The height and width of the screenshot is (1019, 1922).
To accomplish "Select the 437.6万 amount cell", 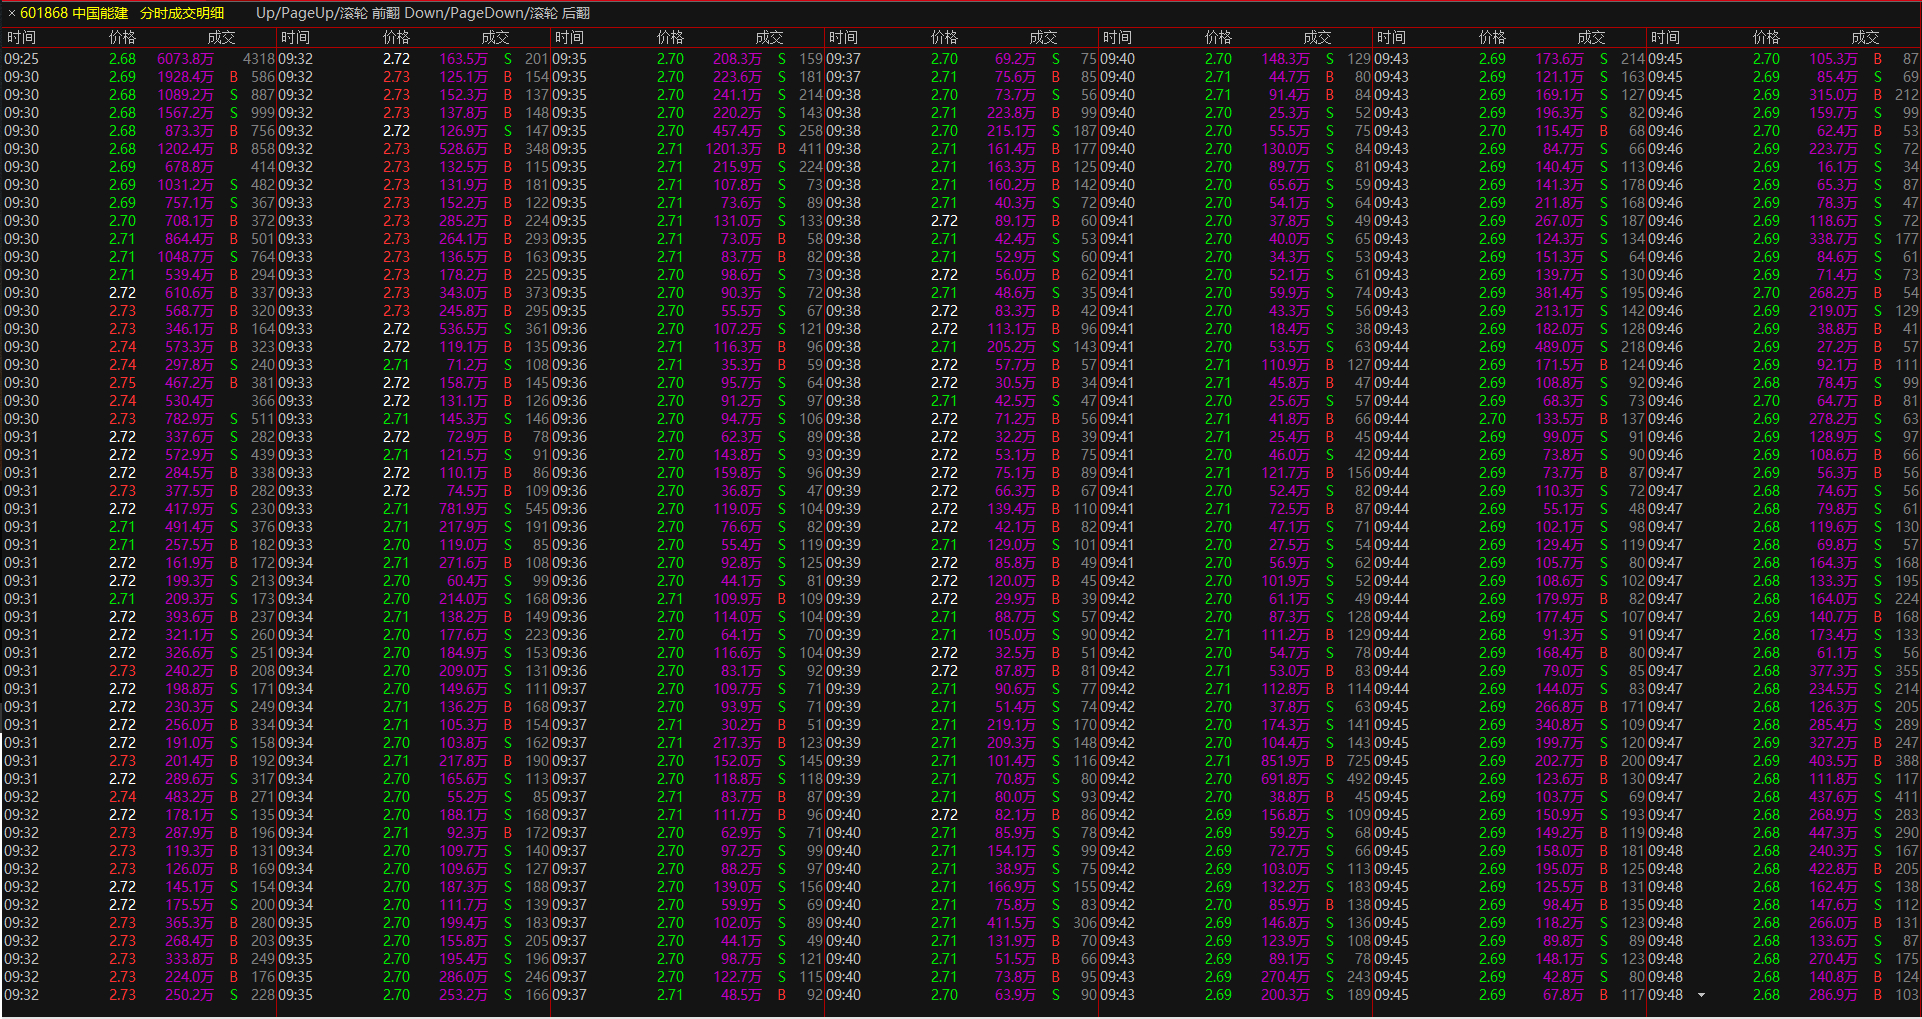I will pos(1833,797).
